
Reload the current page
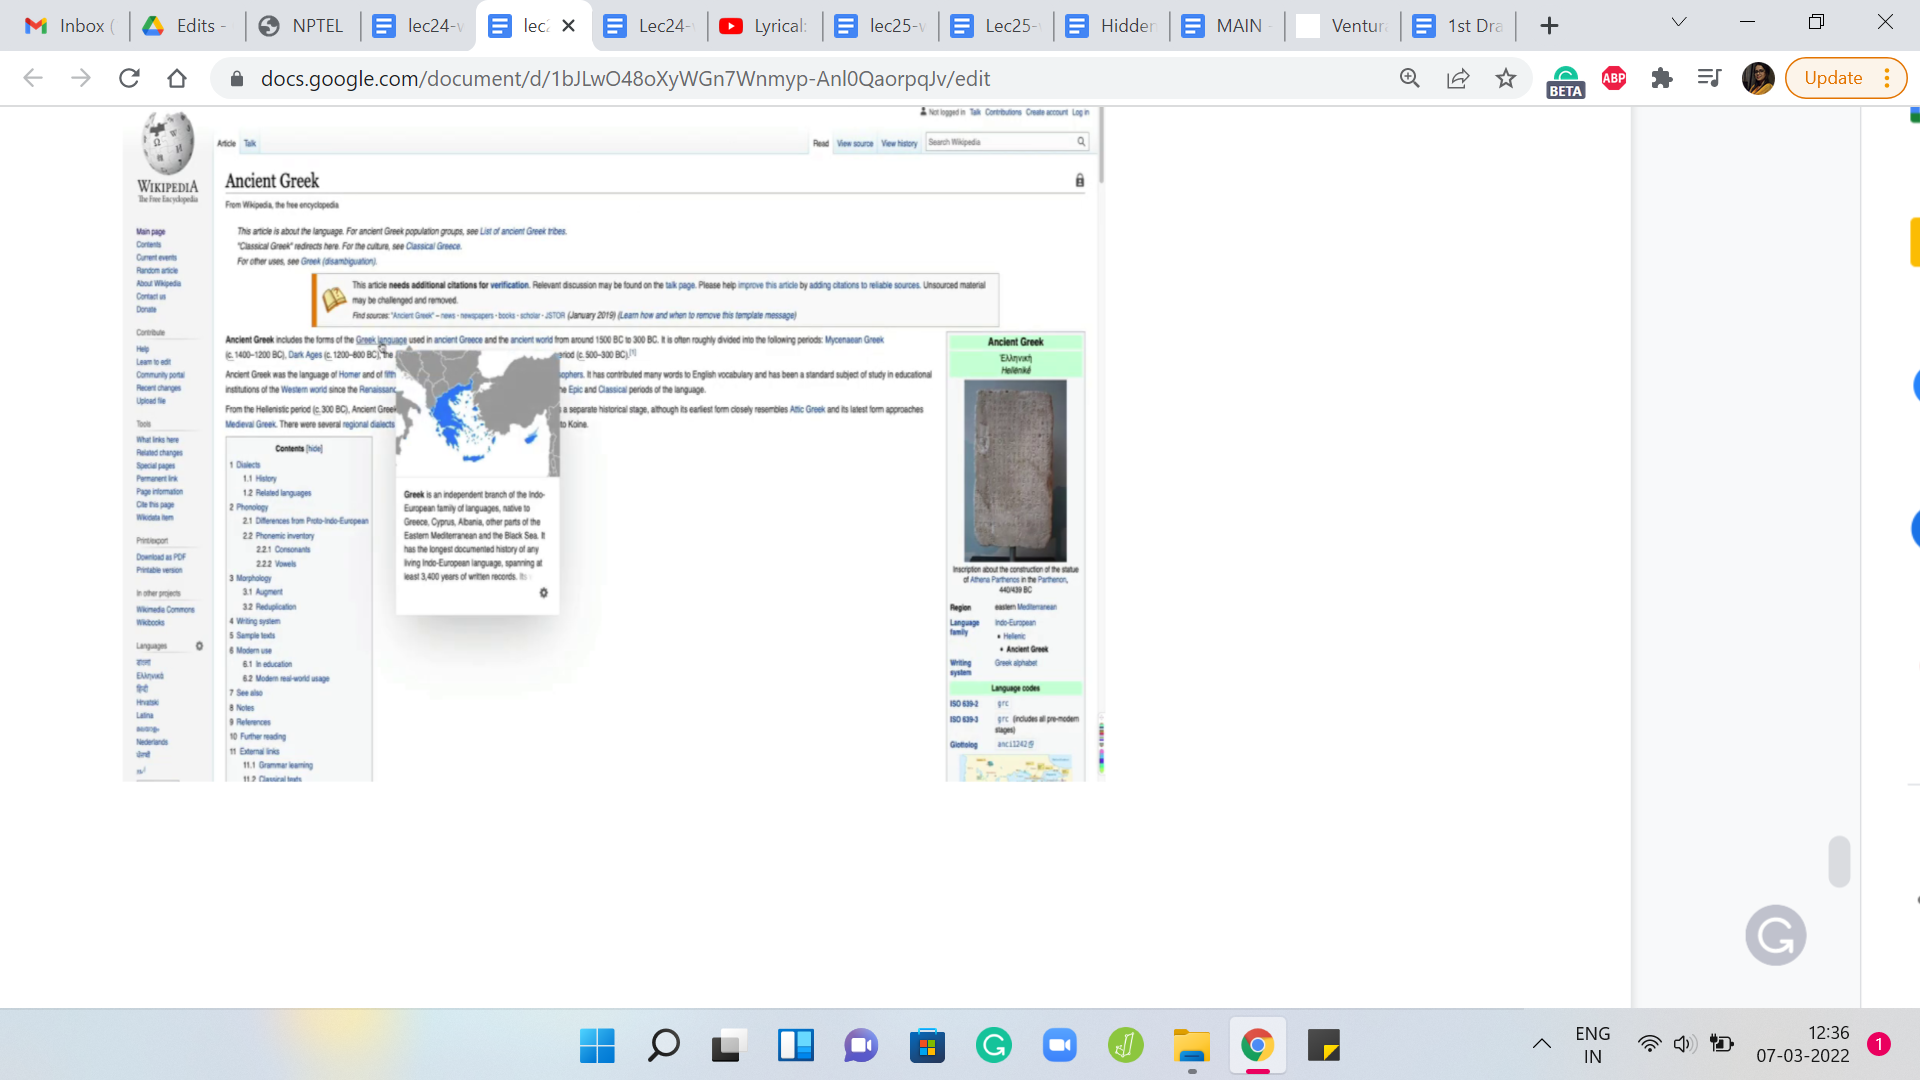click(x=129, y=78)
